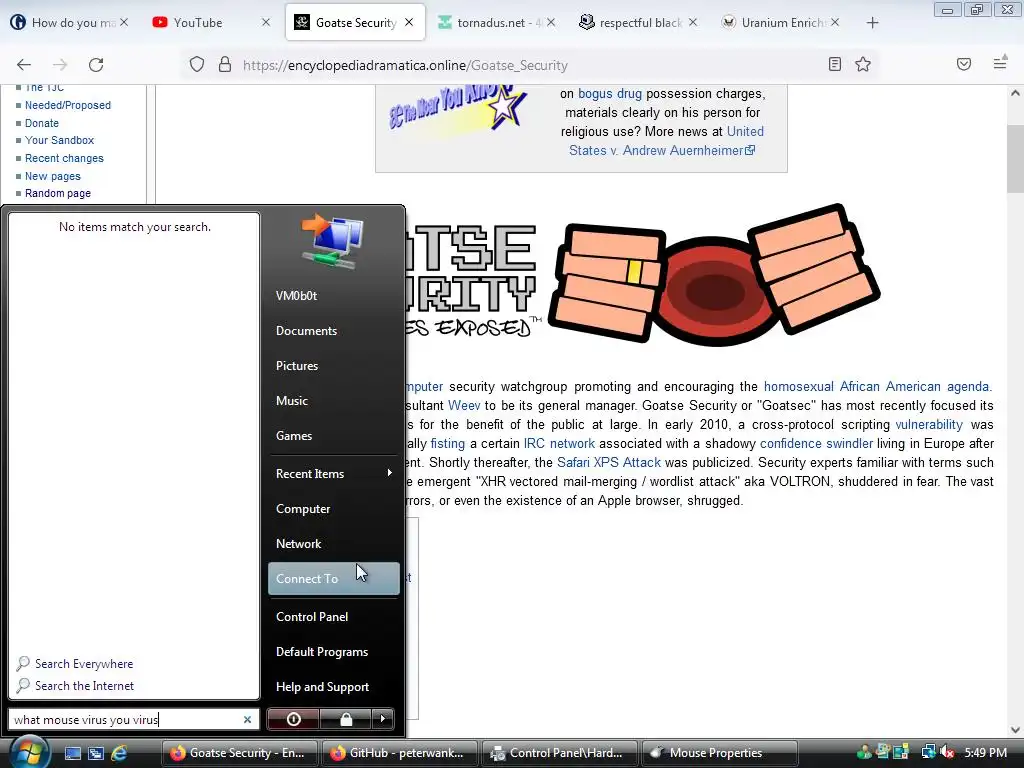Switch to the Uranium Enrich tab

780,22
